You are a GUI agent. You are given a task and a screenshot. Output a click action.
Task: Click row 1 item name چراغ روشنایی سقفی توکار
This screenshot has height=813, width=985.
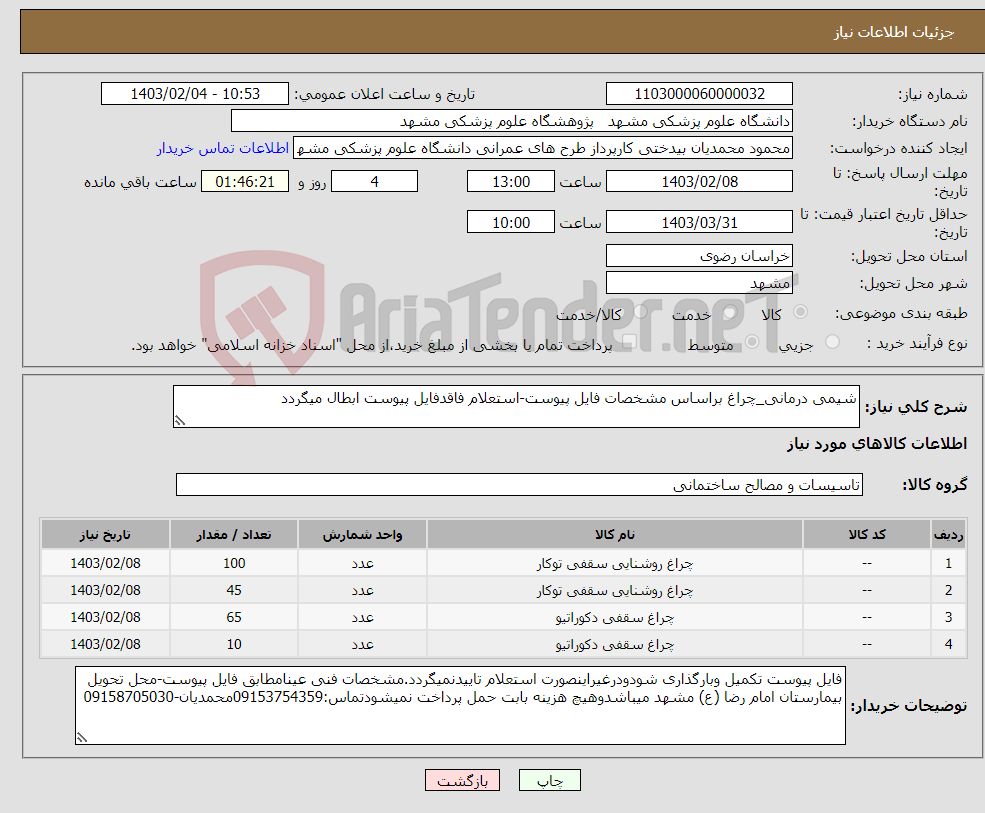(615, 564)
